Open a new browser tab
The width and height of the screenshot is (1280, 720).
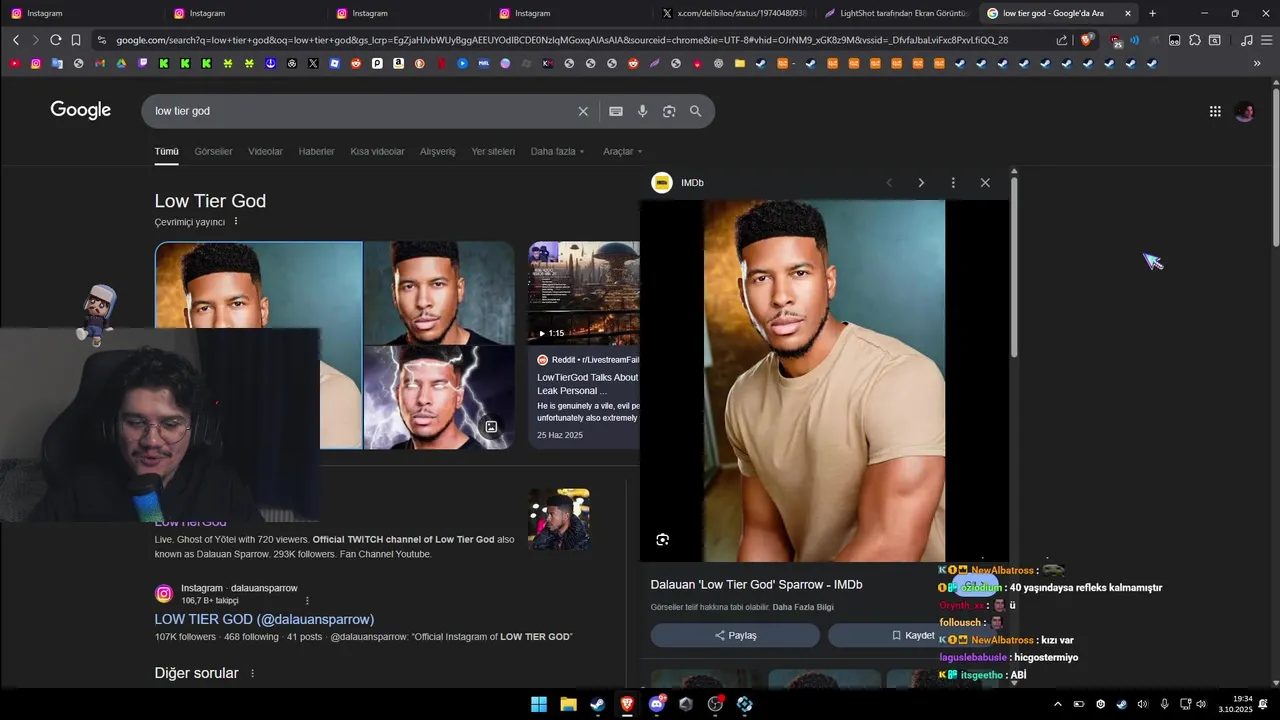pos(1152,13)
